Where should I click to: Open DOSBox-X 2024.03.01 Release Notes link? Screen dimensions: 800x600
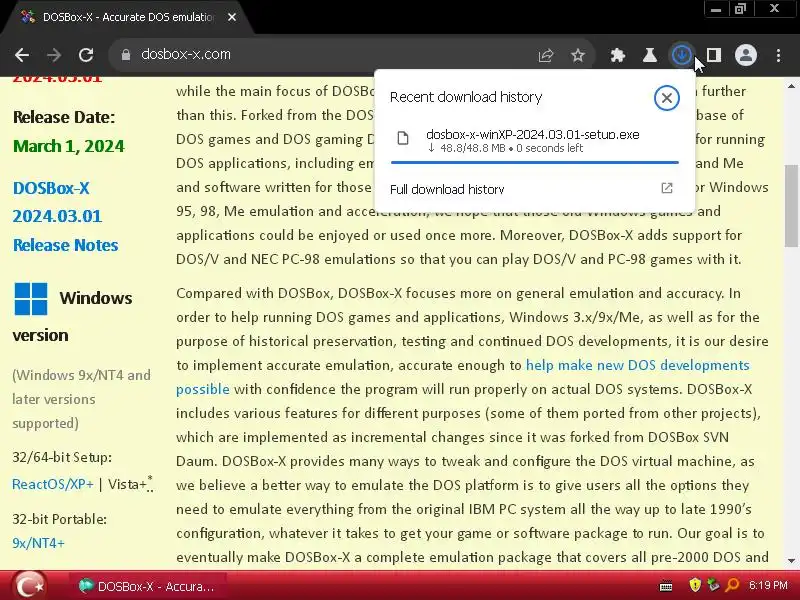[65, 216]
